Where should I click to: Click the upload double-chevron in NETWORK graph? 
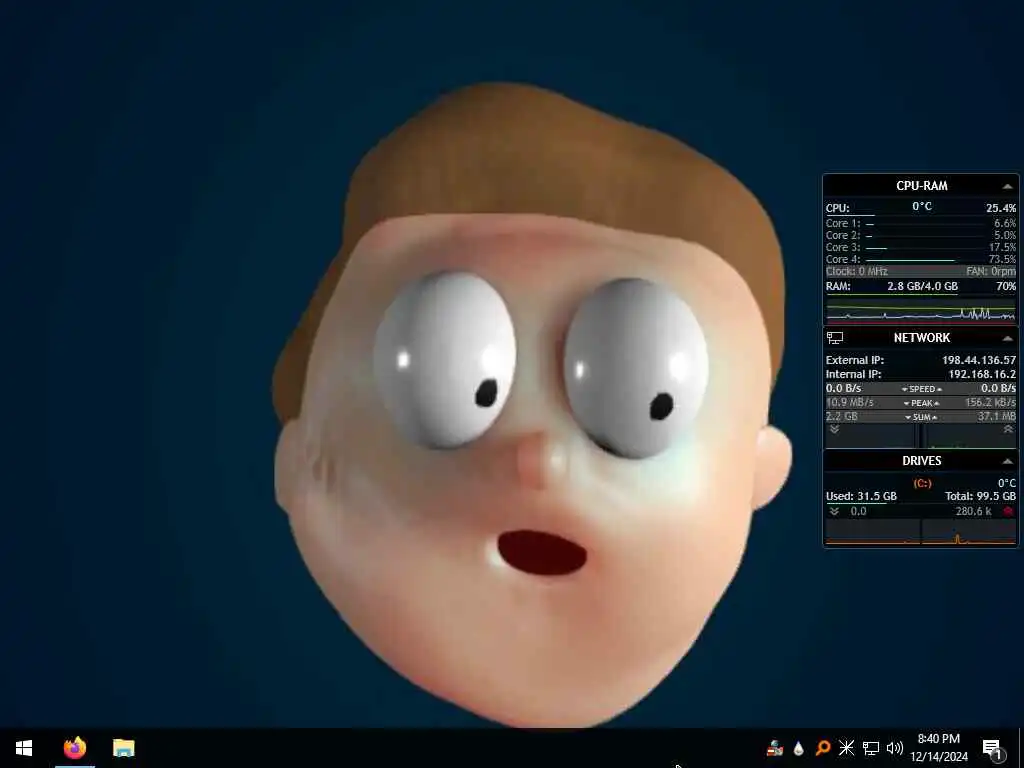coord(1008,430)
